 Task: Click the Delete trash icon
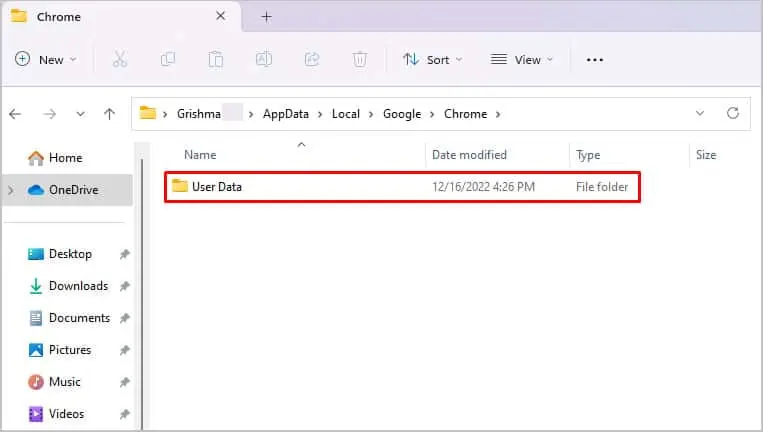tap(360, 59)
